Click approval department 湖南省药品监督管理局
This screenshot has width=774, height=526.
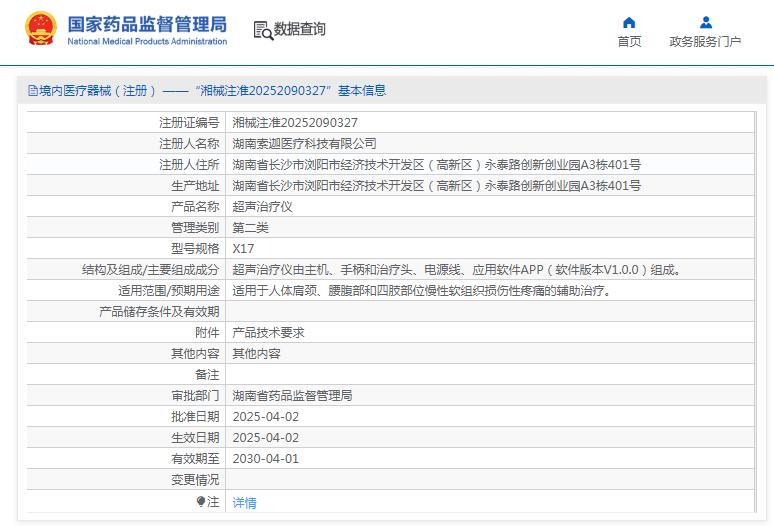[292, 396]
